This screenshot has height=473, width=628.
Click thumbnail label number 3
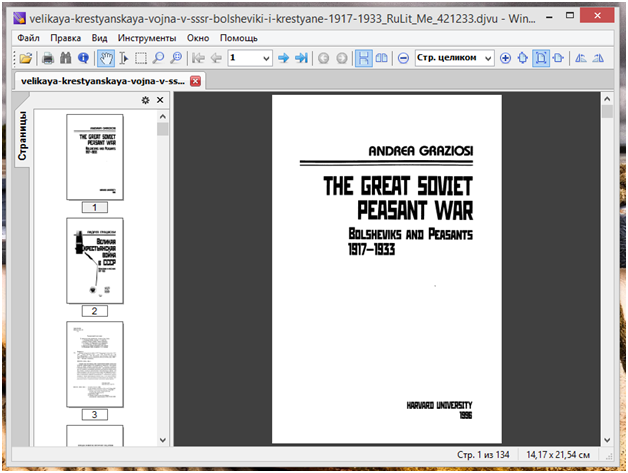95,415
